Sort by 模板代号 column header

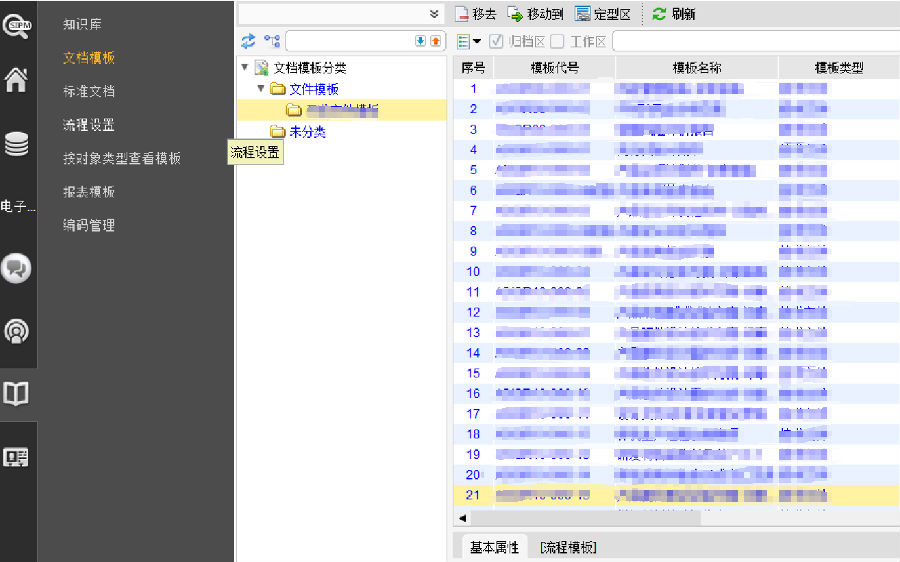[x=554, y=68]
